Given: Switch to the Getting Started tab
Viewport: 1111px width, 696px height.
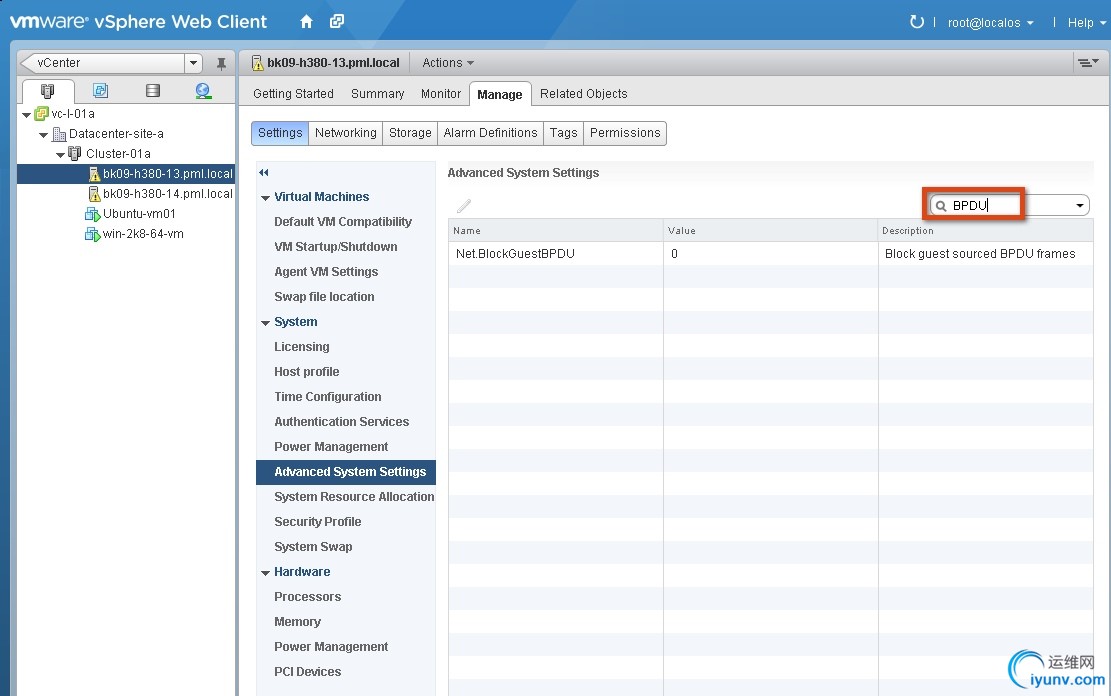Looking at the screenshot, I should 293,94.
